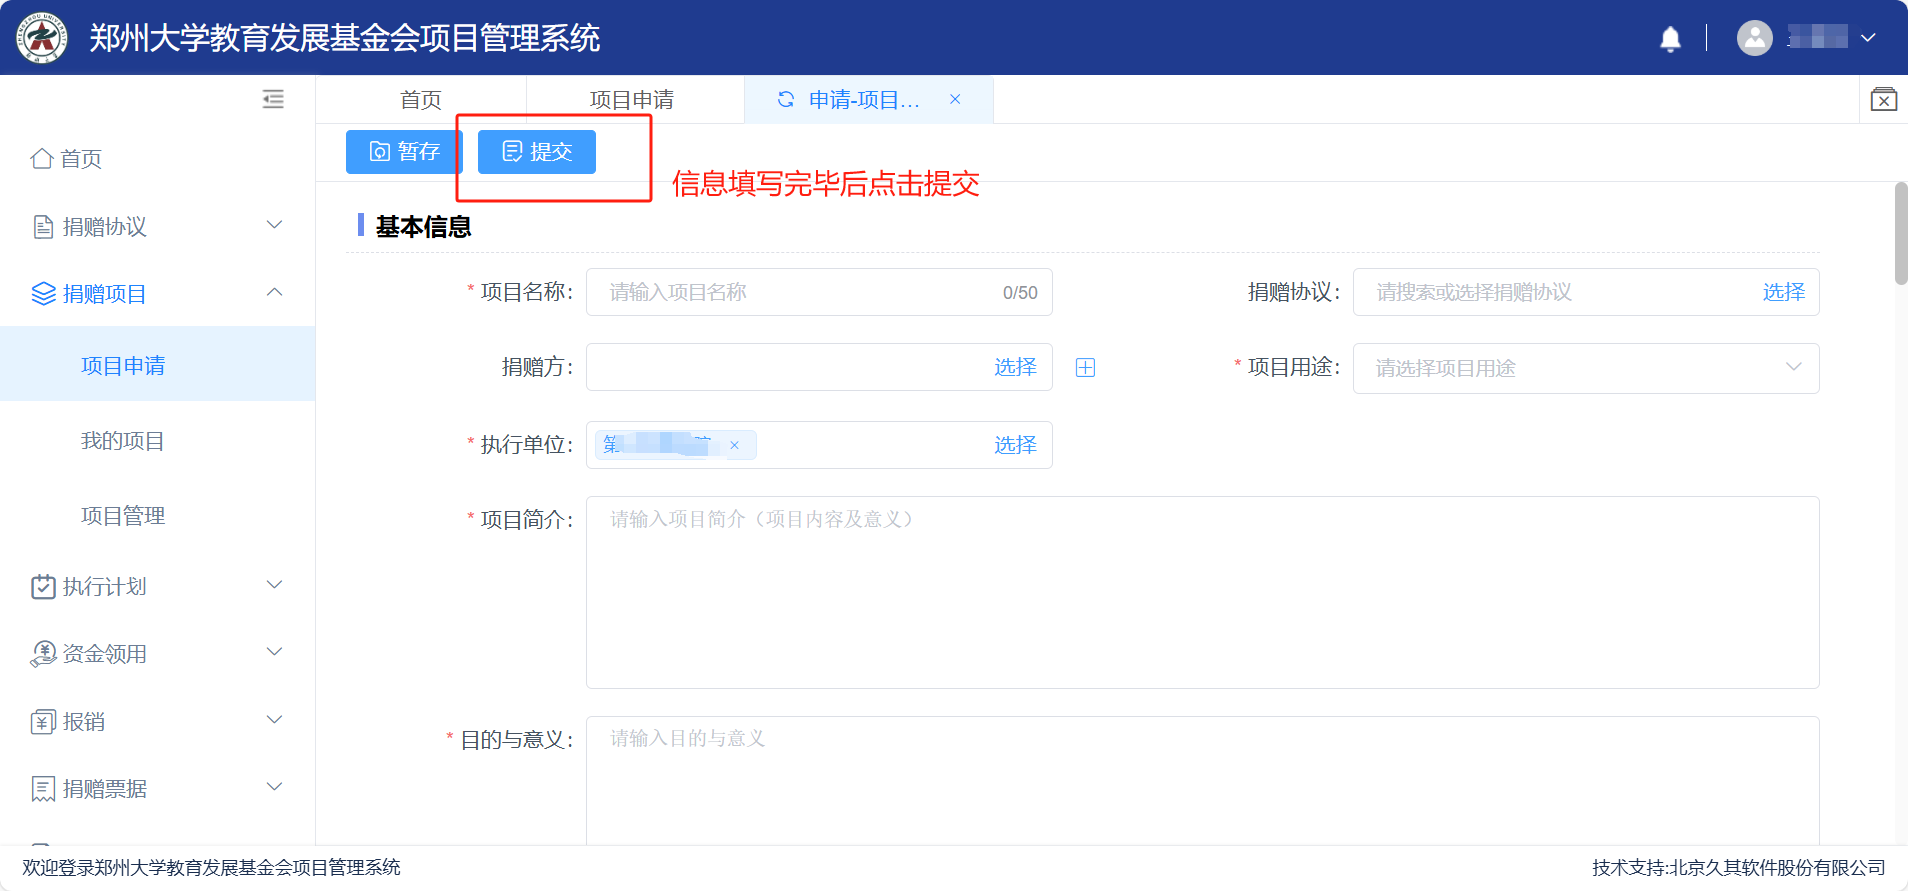Click 选择 in 捐赠协议 field
Screen dimensions: 1908x891
(1783, 292)
